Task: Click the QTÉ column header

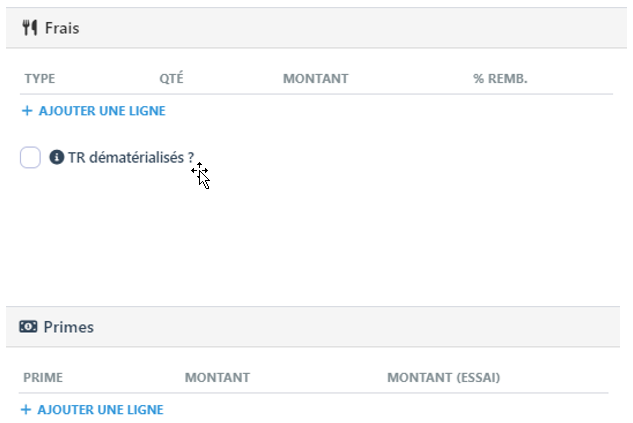Action: (171, 78)
